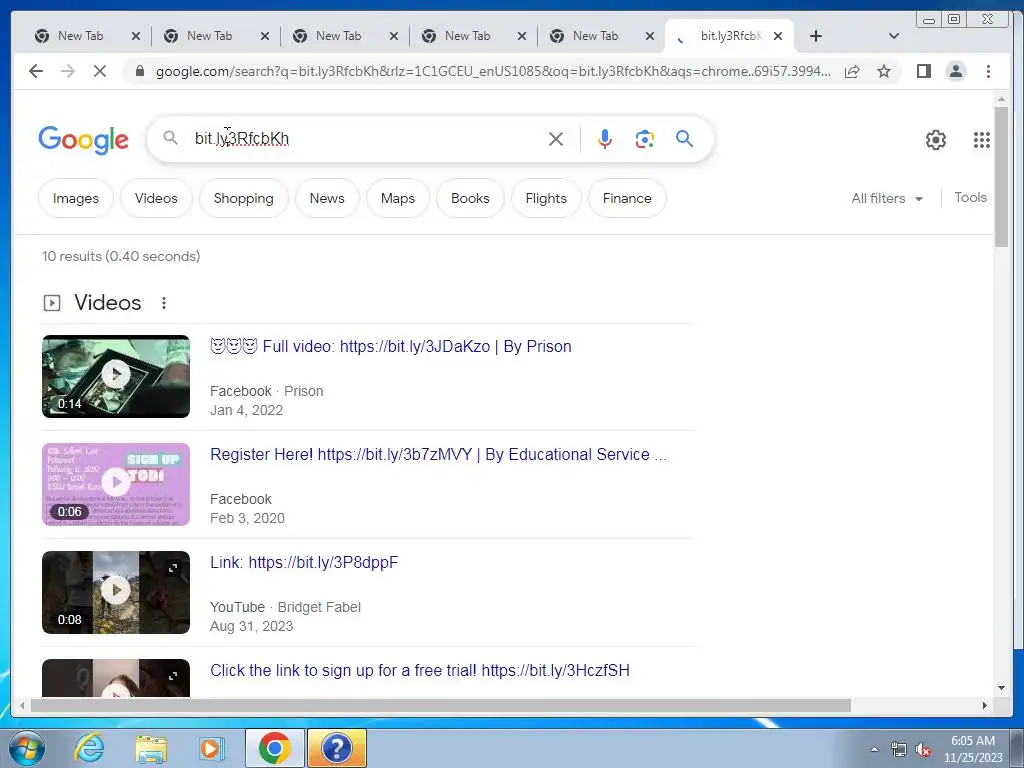This screenshot has width=1024, height=768.
Task: Switch to the third New Tab
Action: click(338, 36)
